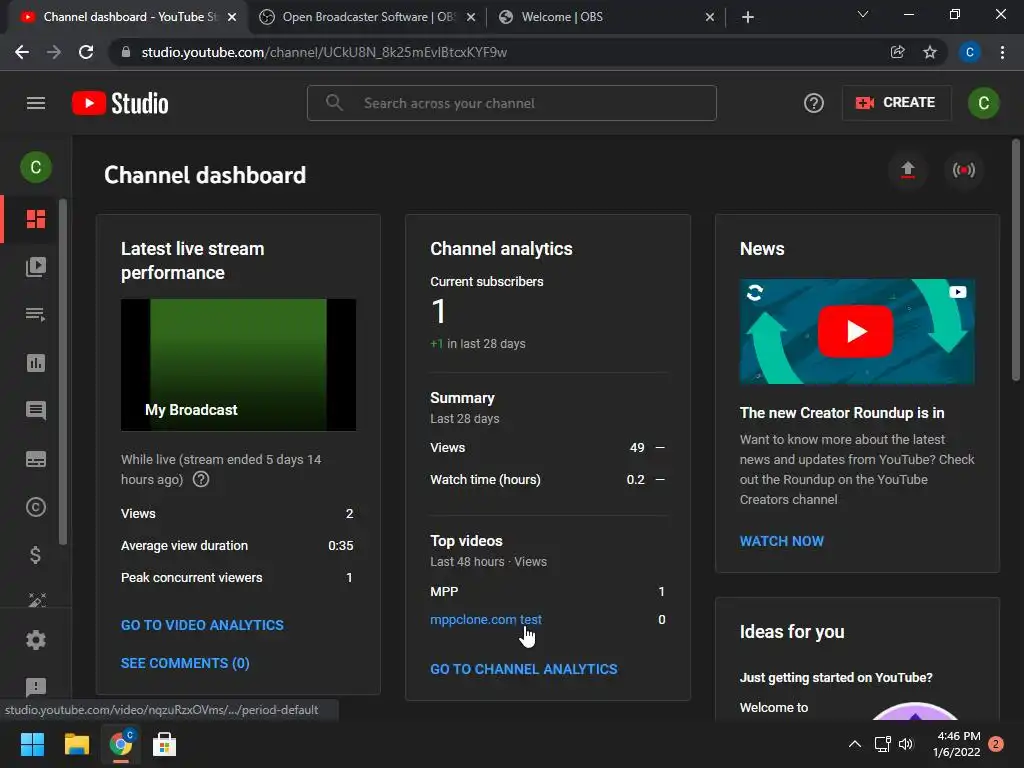The height and width of the screenshot is (768, 1024).
Task: Click the search magnifier icon
Action: (x=334, y=103)
